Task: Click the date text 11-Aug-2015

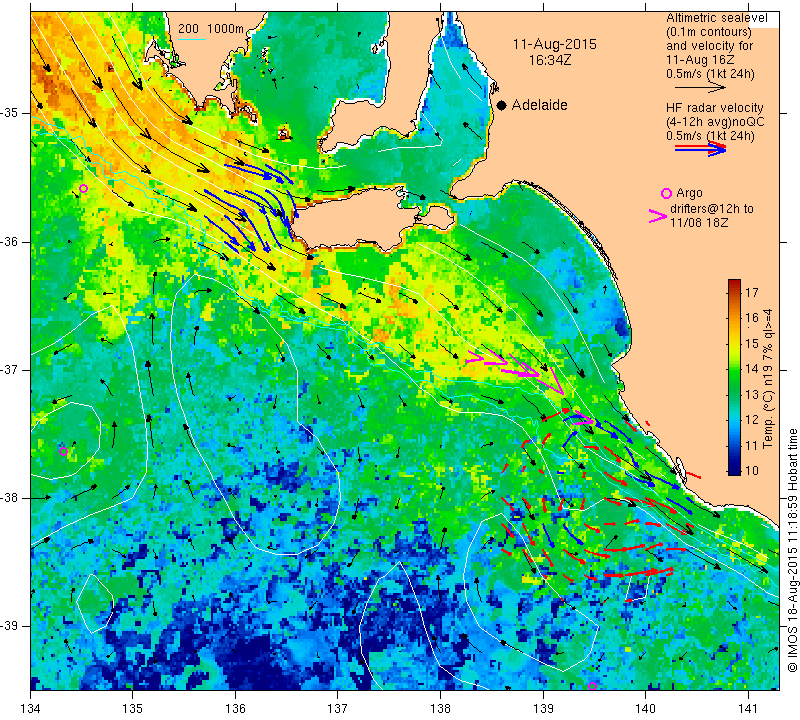Action: pos(555,44)
